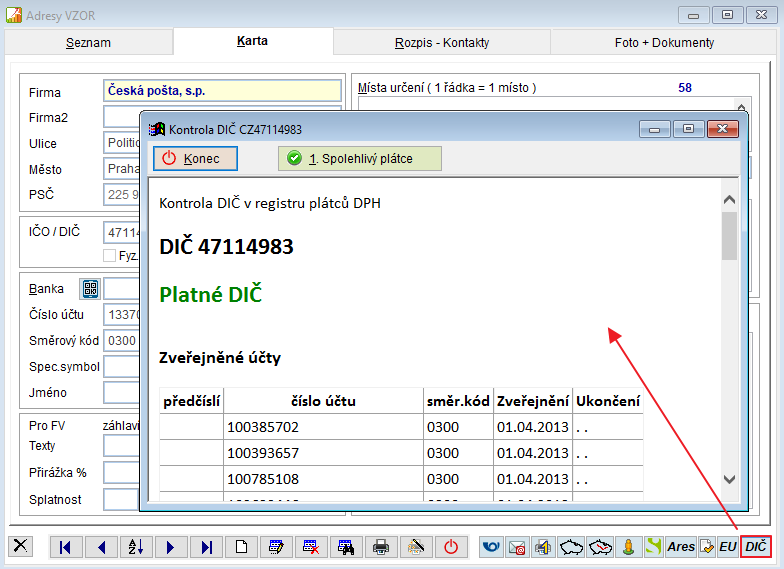Image resolution: width=784 pixels, height=569 pixels.
Task: Go to the first record
Action: click(x=66, y=547)
